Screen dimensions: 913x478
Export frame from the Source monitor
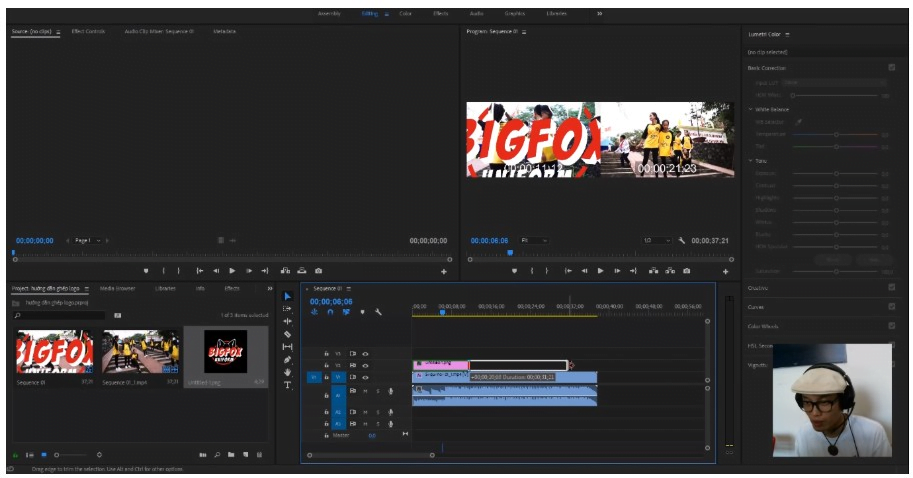click(319, 271)
